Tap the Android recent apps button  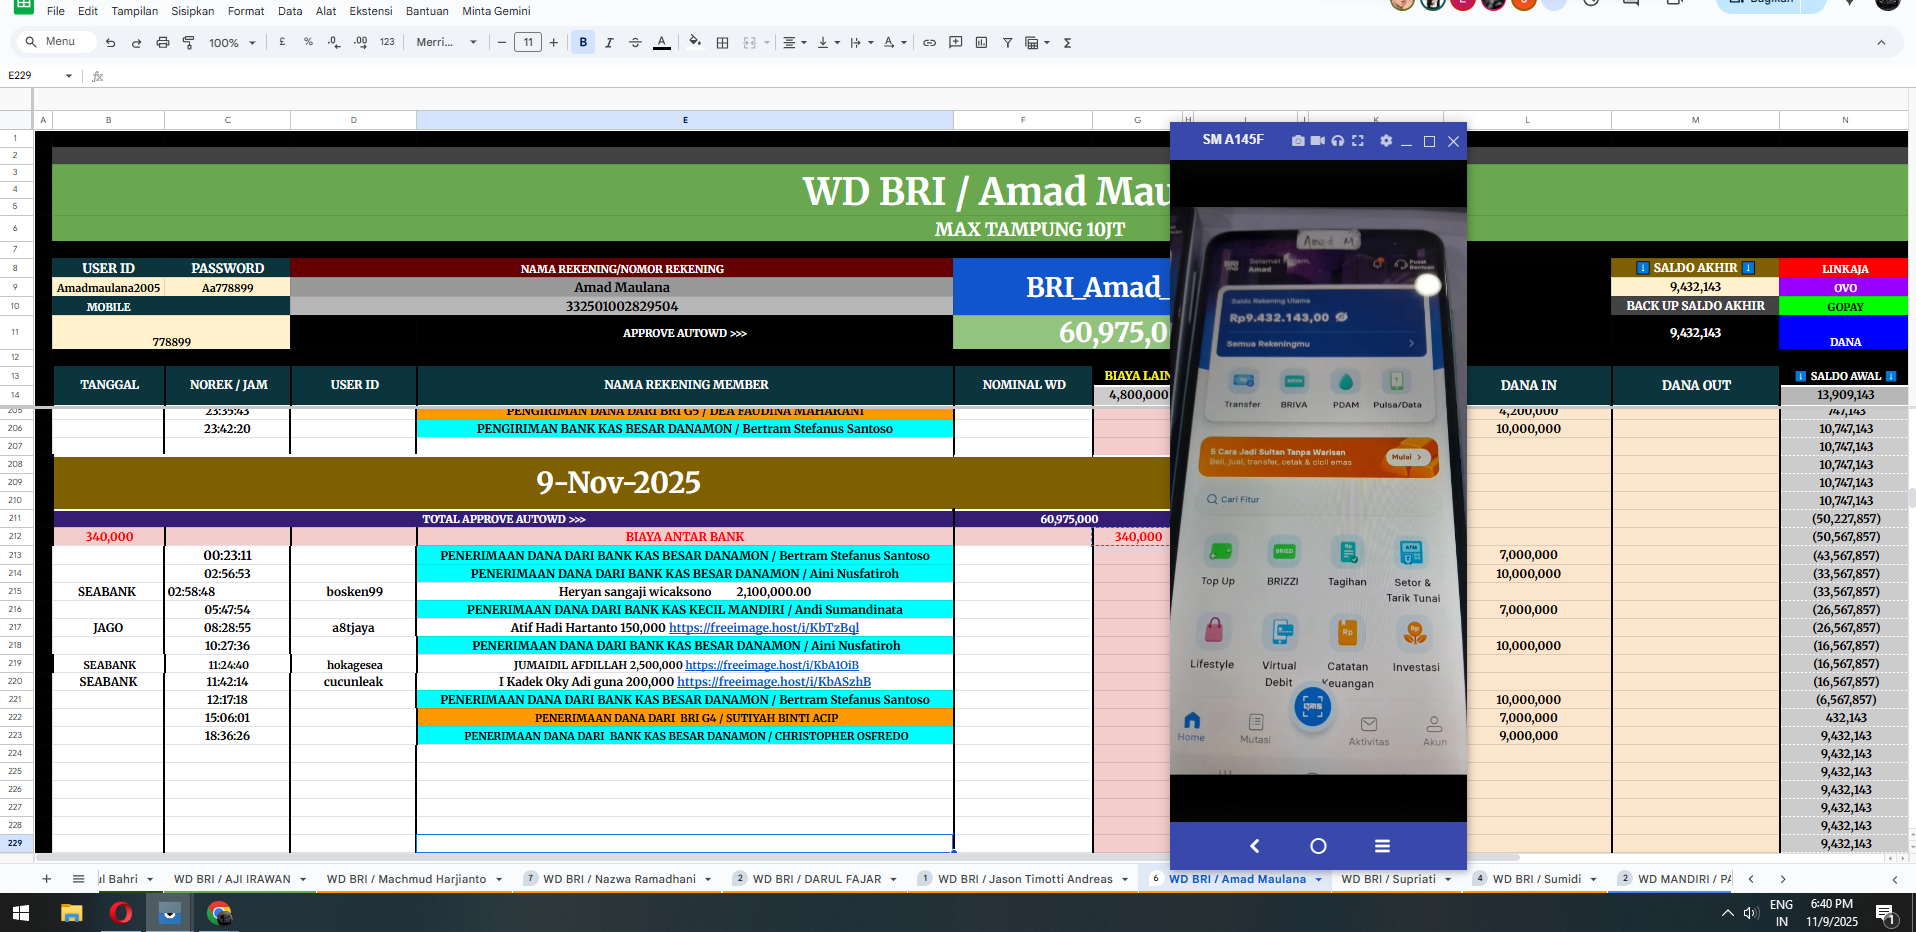pos(1382,846)
